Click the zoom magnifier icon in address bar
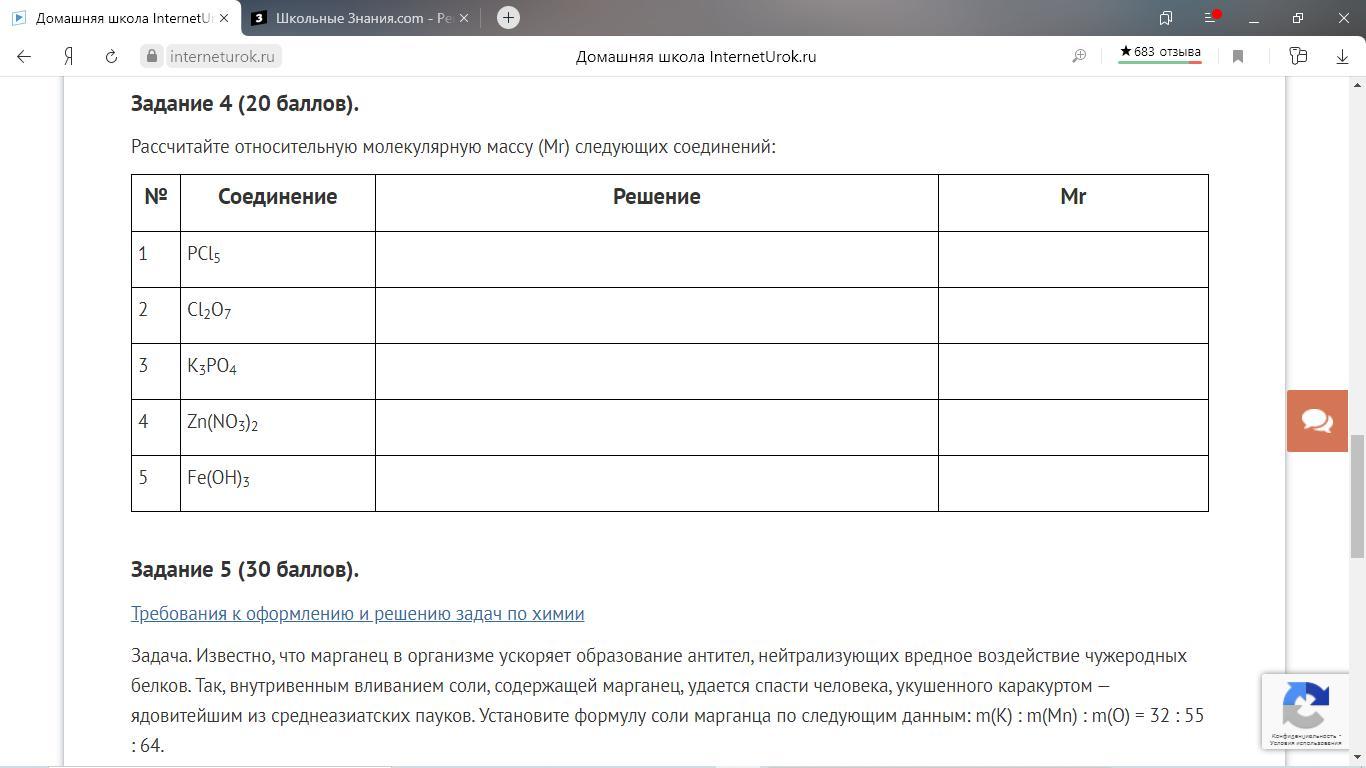This screenshot has width=1366, height=768. pyautogui.click(x=1079, y=57)
